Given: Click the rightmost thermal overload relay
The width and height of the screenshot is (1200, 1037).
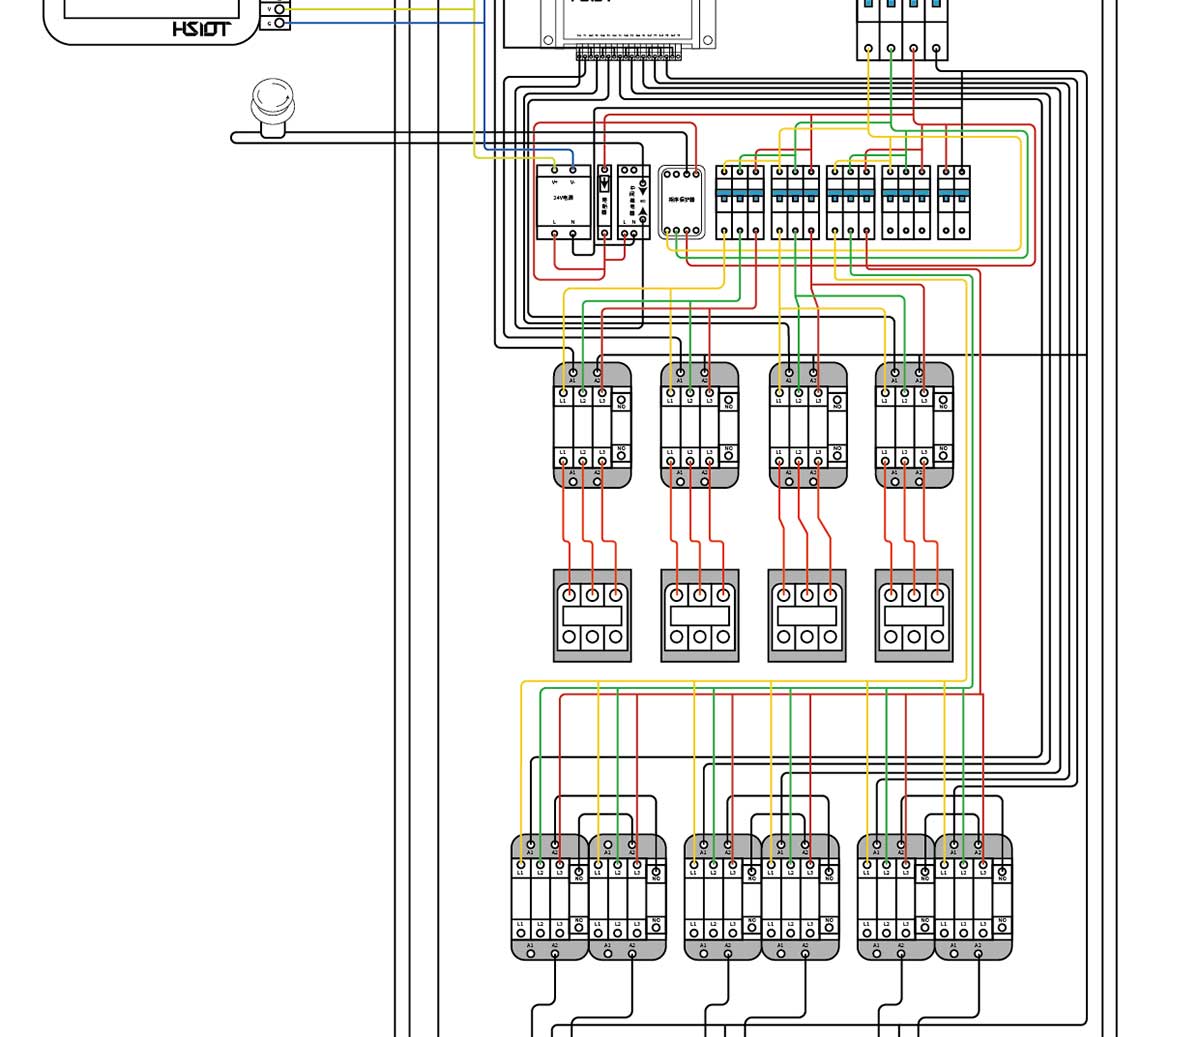Looking at the screenshot, I should click(913, 615).
